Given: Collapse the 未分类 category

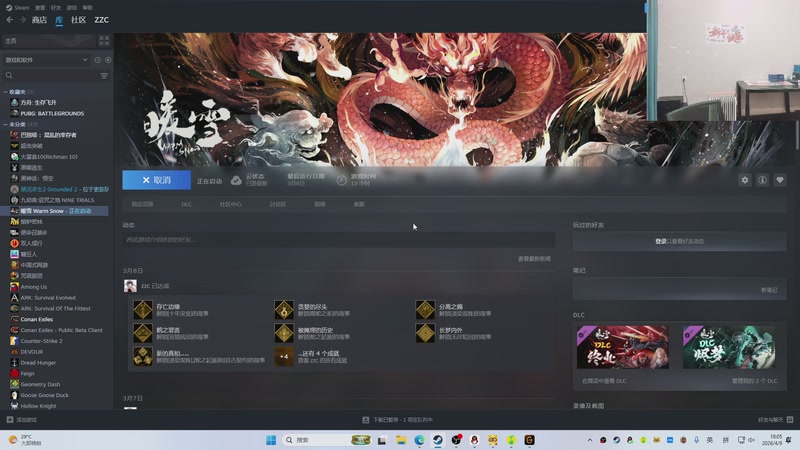Looking at the screenshot, I should 6,124.
